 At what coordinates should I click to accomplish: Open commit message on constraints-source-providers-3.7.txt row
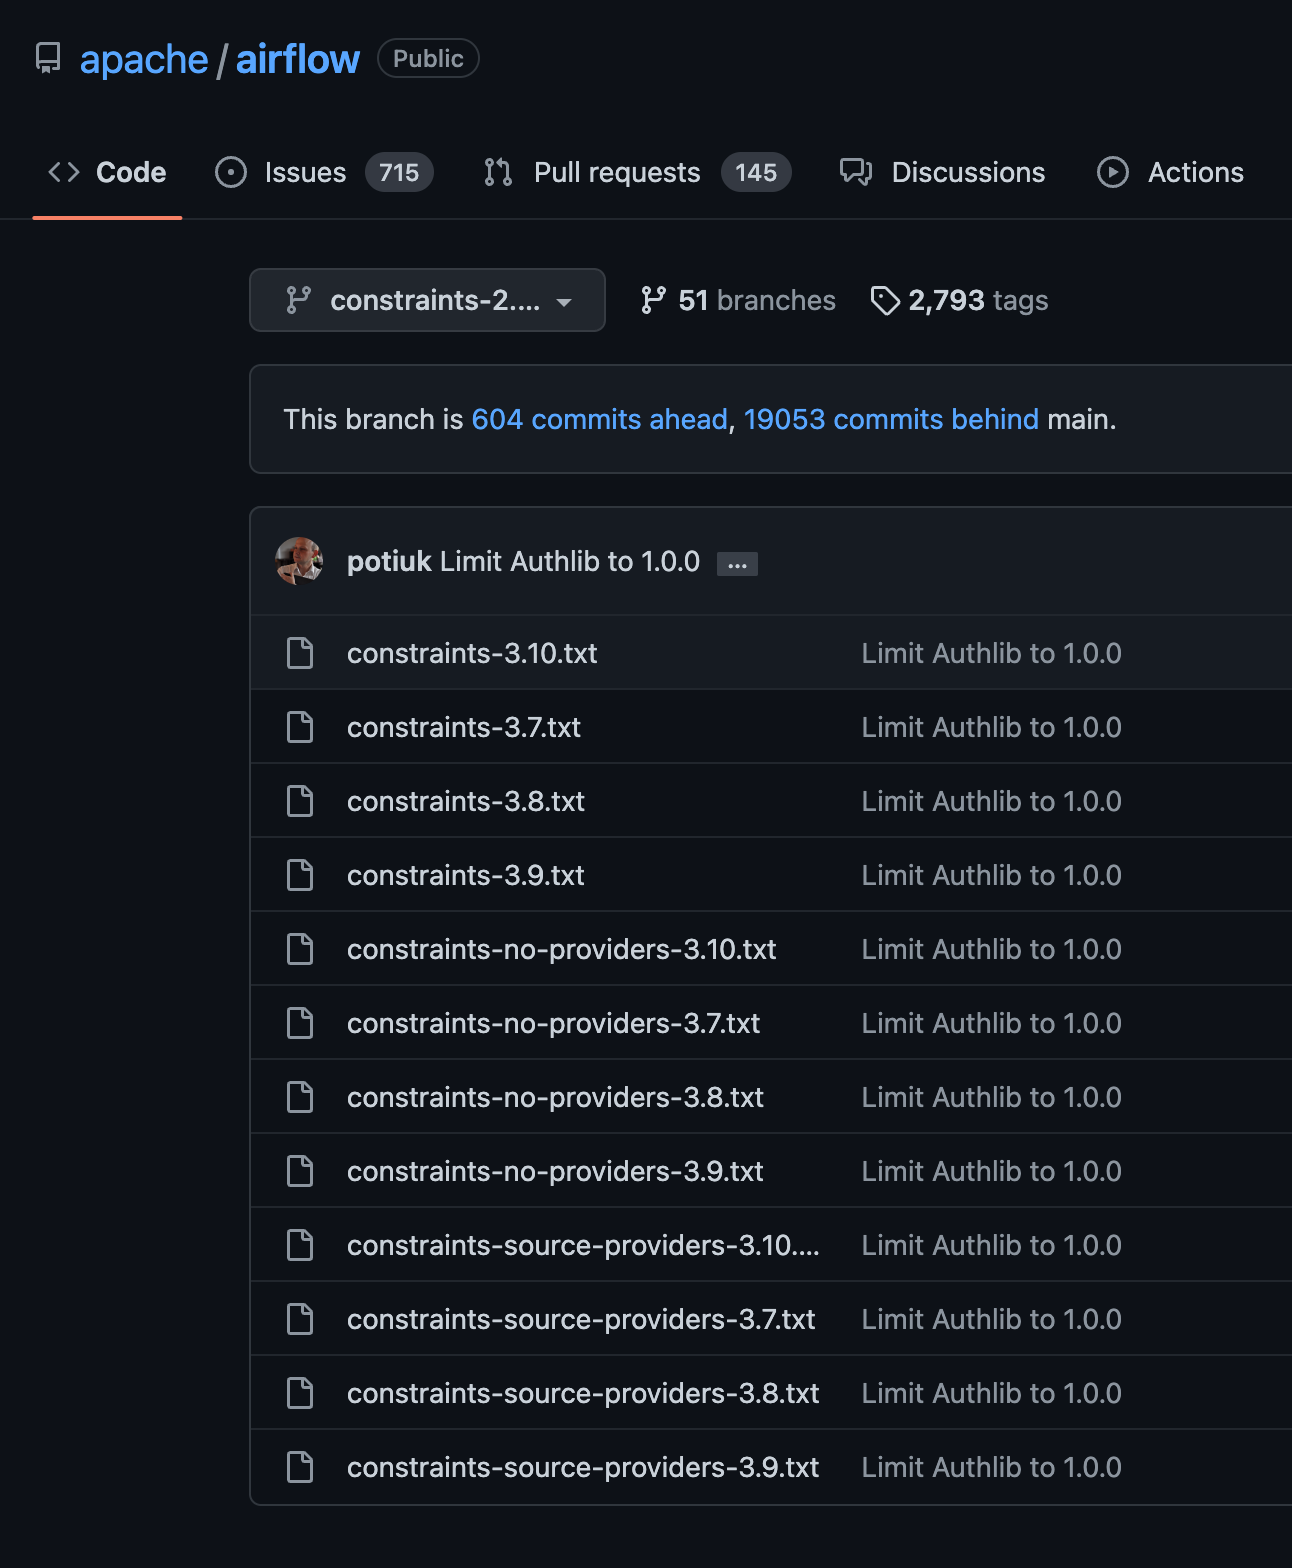click(991, 1319)
